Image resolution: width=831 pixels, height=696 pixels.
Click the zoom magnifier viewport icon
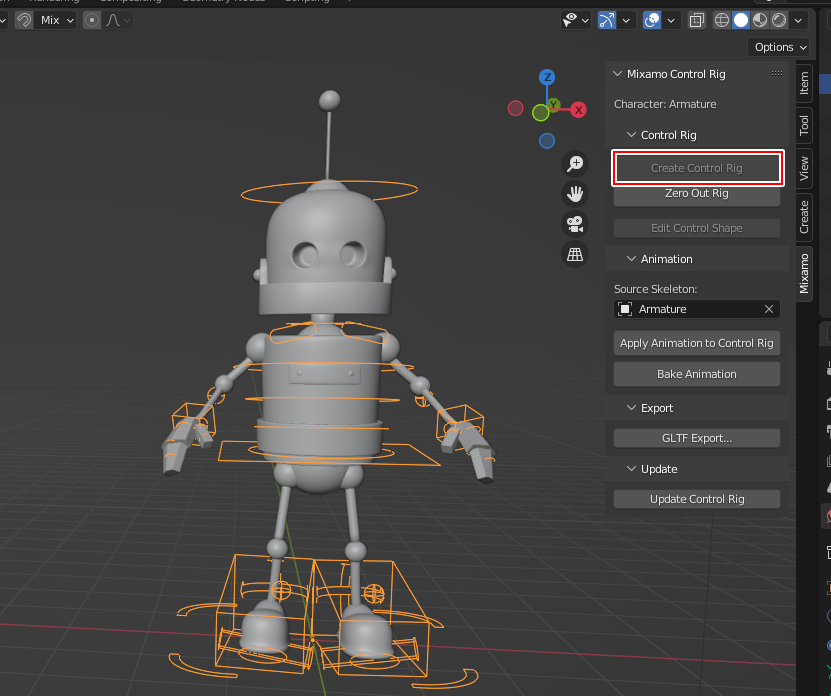(x=575, y=163)
